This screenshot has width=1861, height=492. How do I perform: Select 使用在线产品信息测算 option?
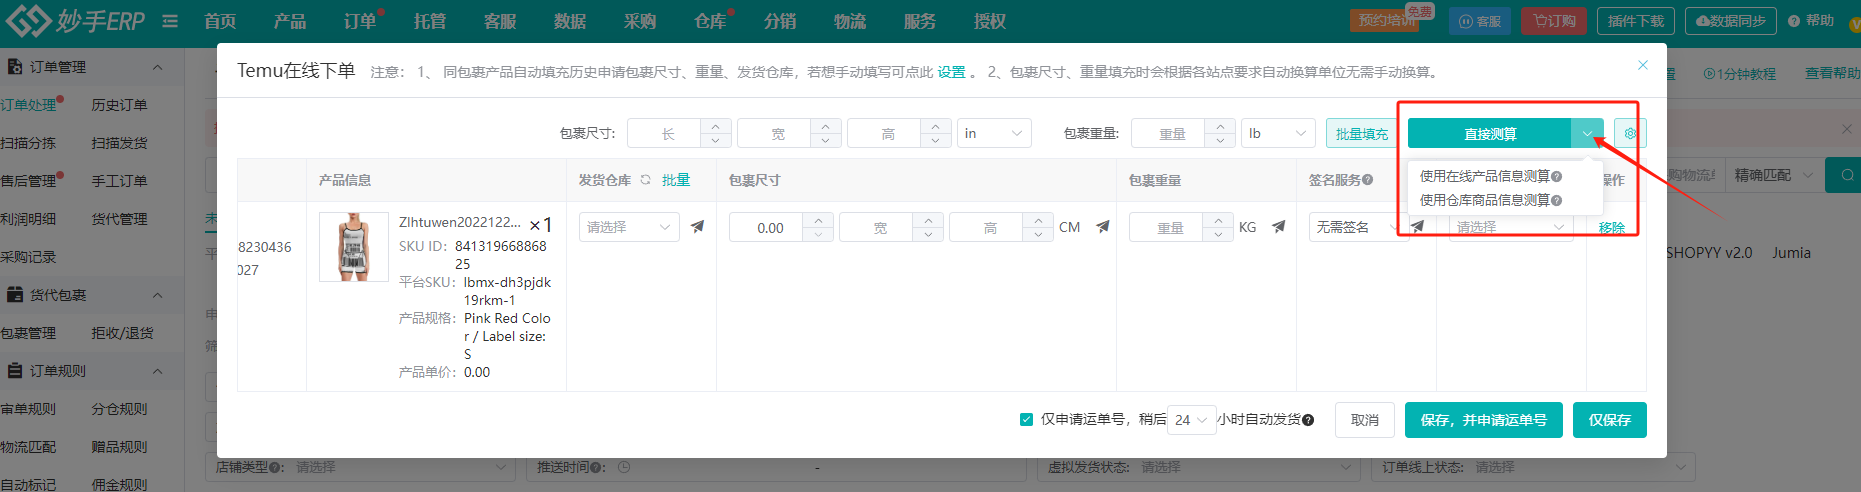point(1485,176)
